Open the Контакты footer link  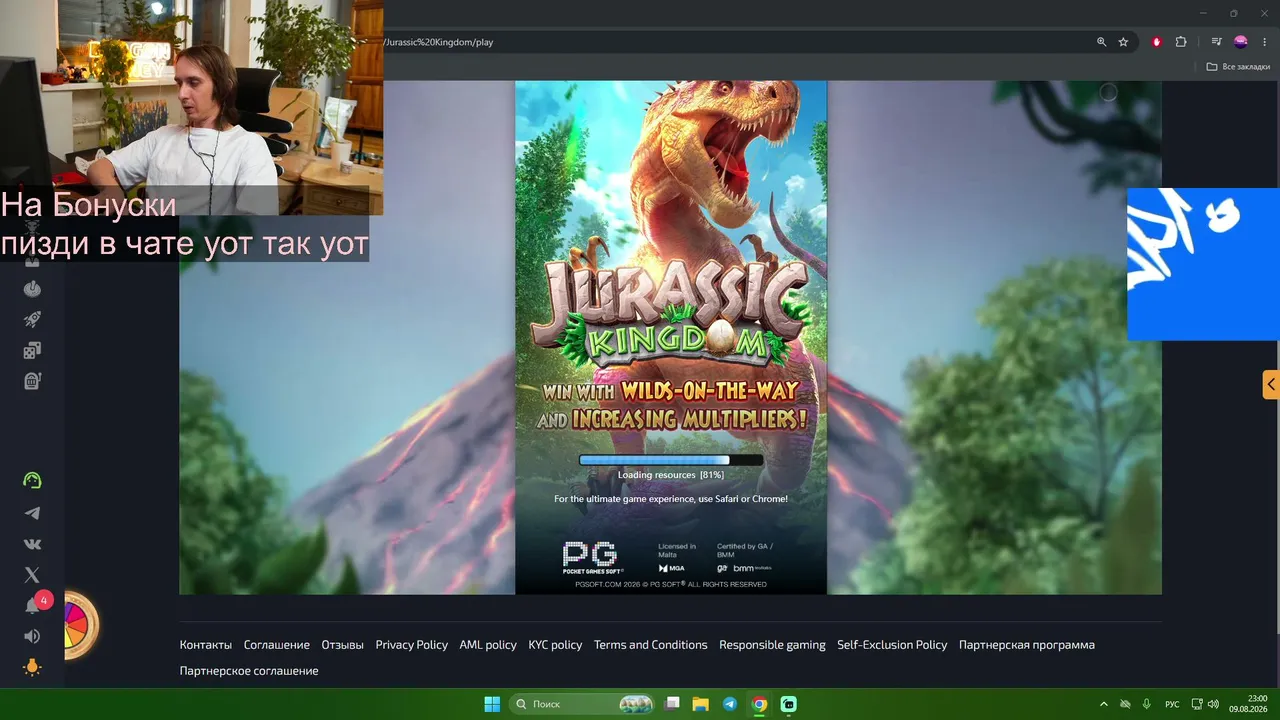tap(206, 645)
